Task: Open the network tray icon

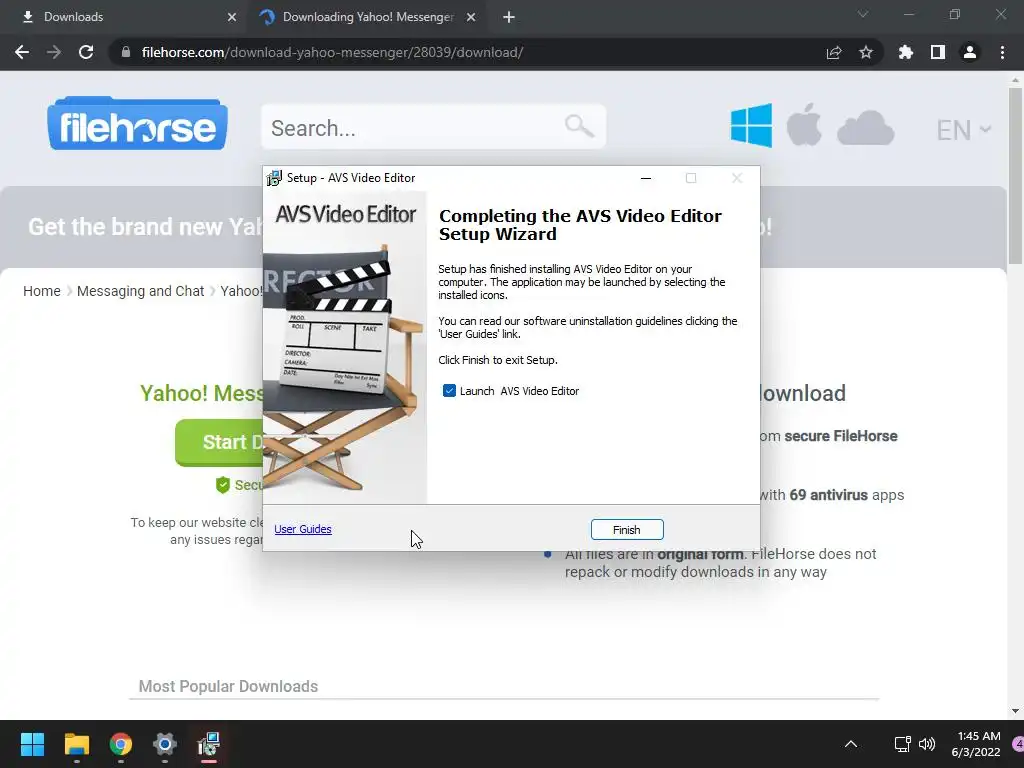Action: tap(903, 744)
